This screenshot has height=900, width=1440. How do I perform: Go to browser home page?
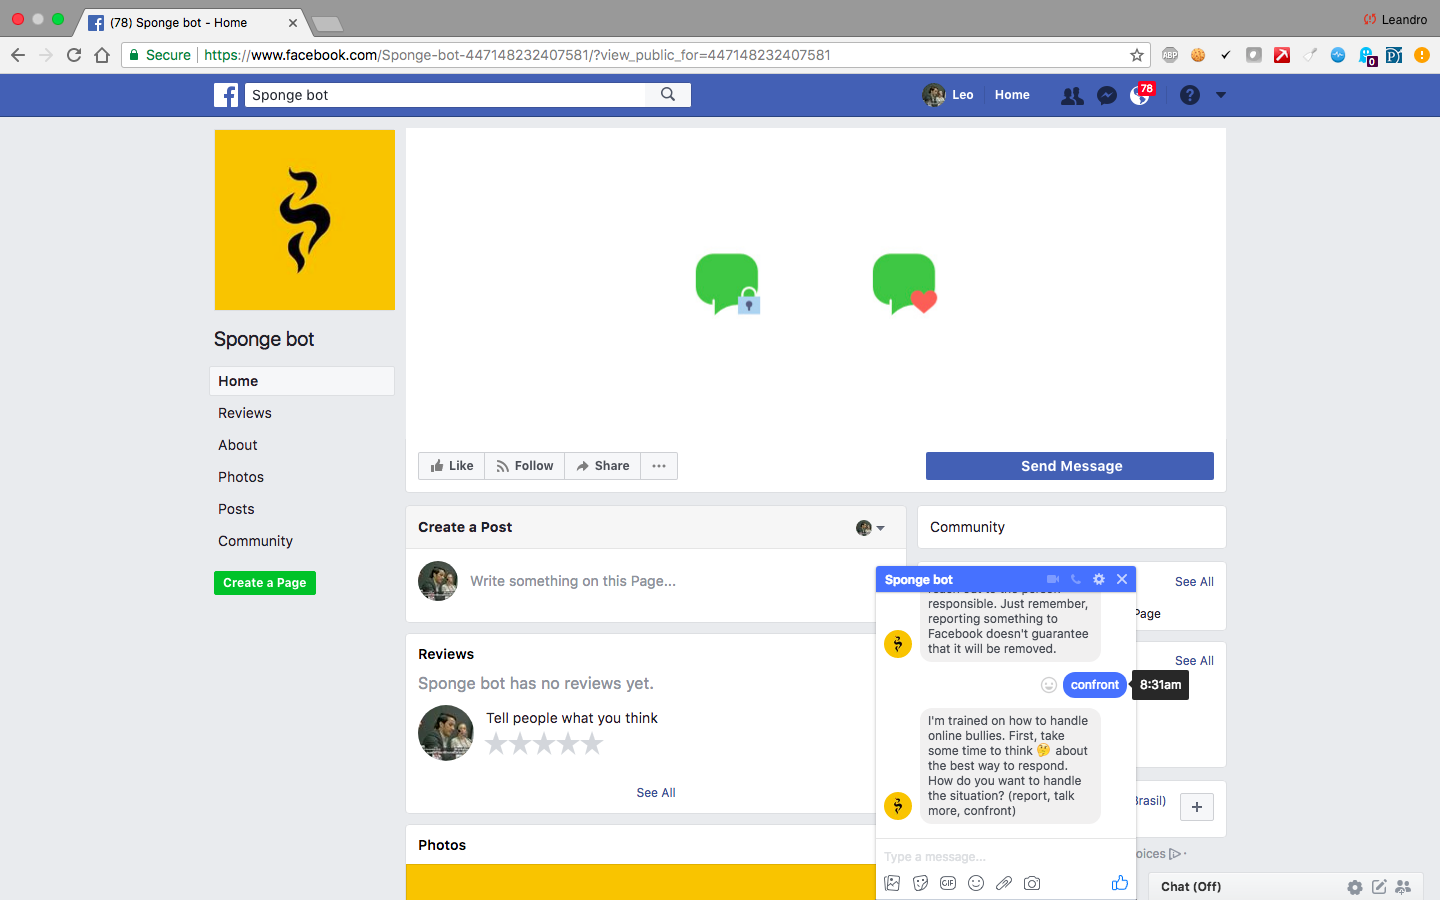click(102, 55)
